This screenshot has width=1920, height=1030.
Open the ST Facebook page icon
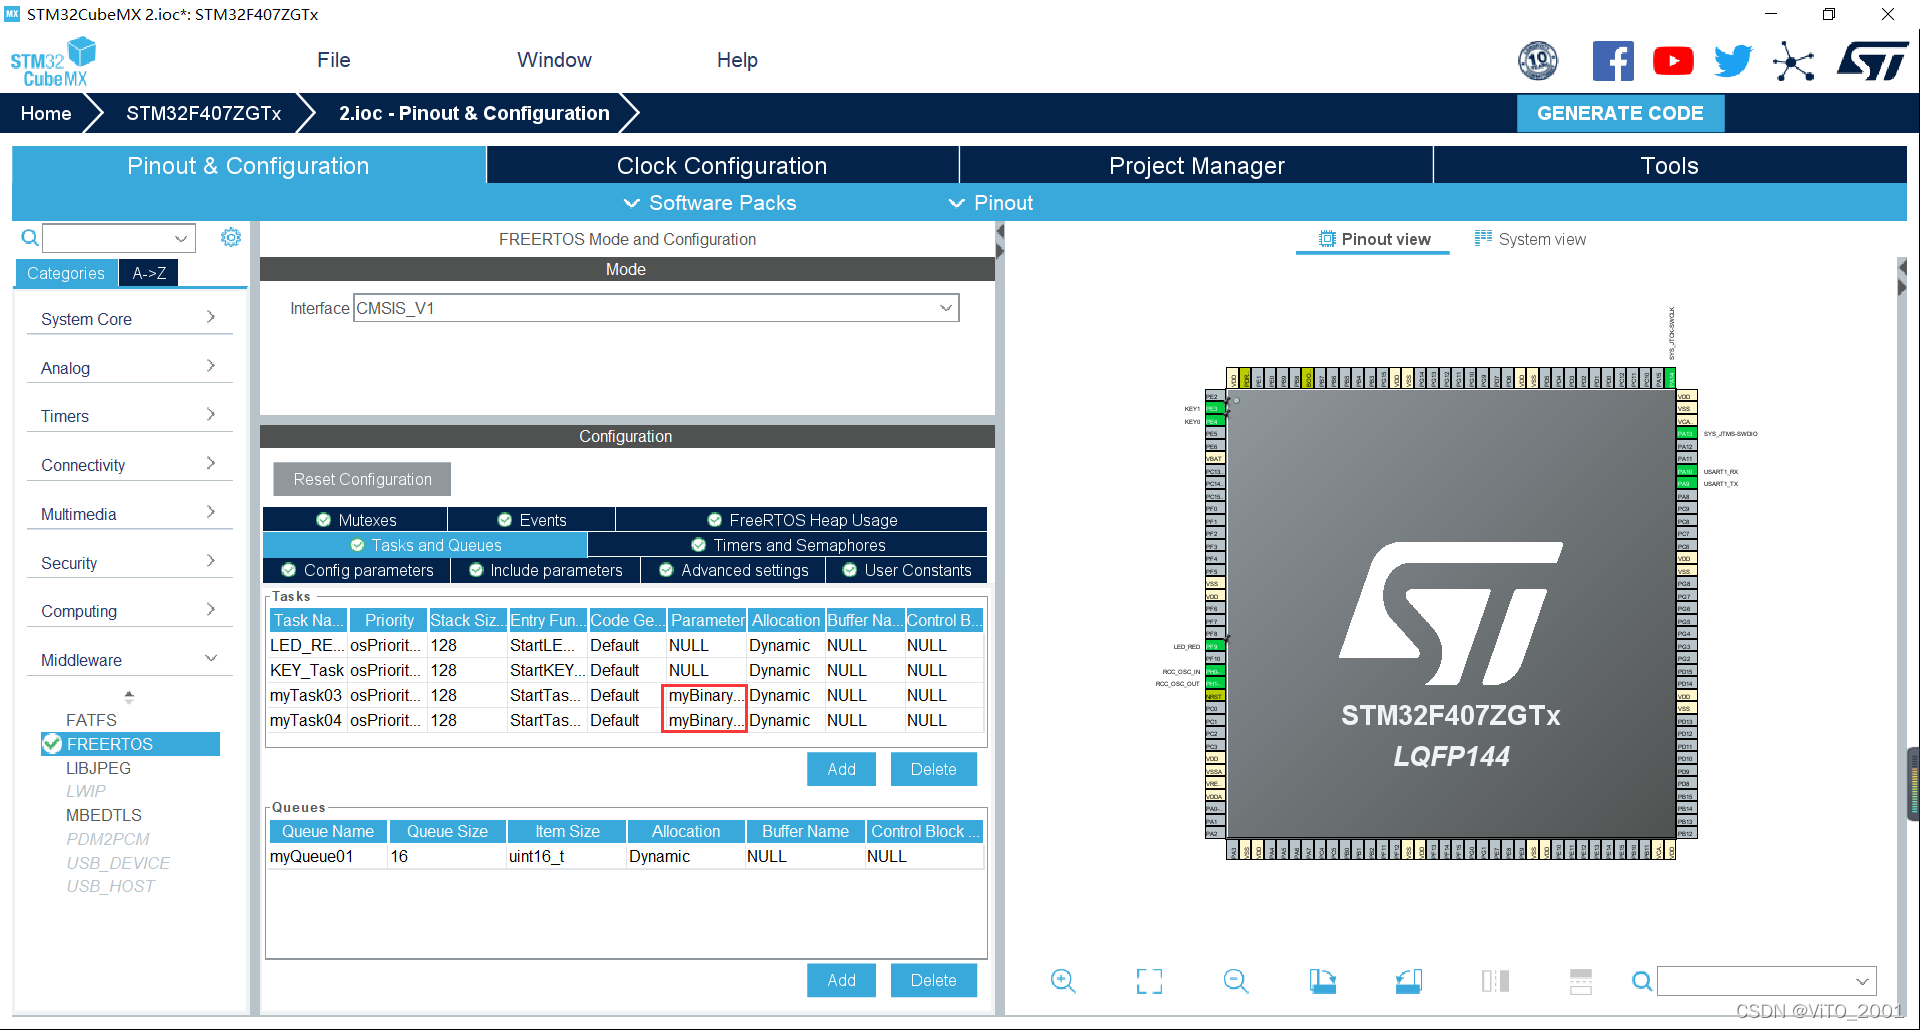[x=1613, y=61]
